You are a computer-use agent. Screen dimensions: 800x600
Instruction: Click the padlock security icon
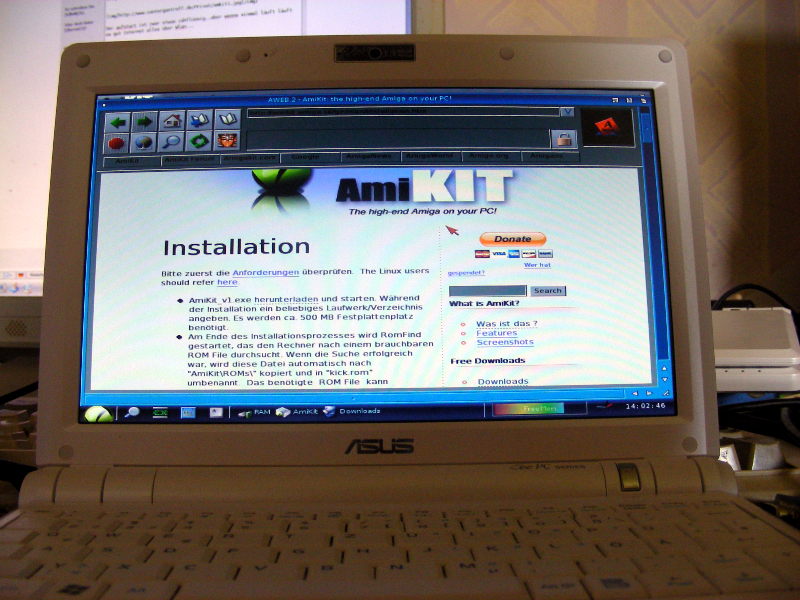pos(563,138)
